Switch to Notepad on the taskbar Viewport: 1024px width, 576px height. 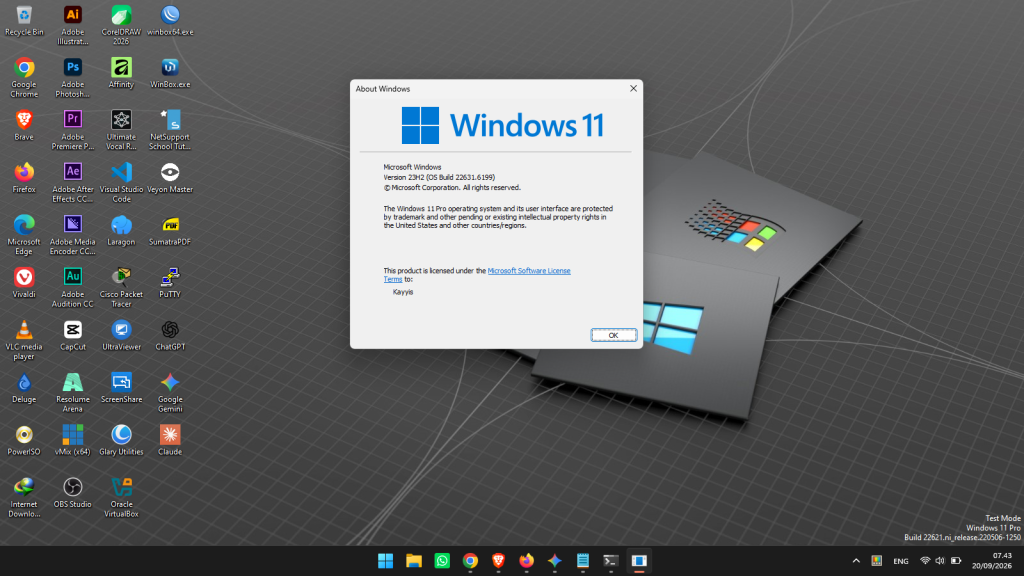583,561
